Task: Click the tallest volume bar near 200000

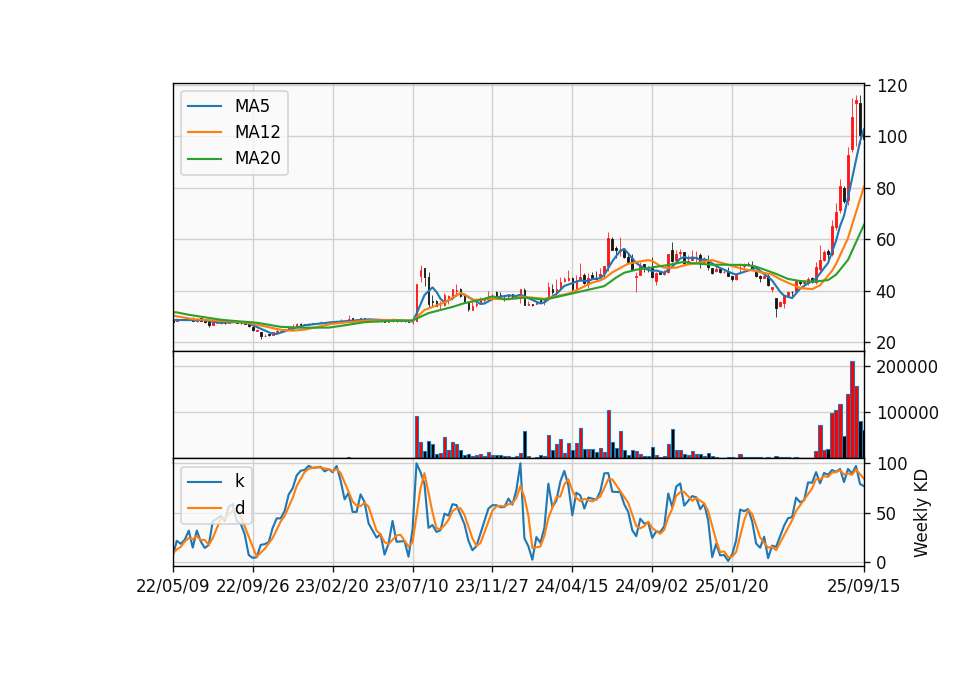Action: (852, 410)
